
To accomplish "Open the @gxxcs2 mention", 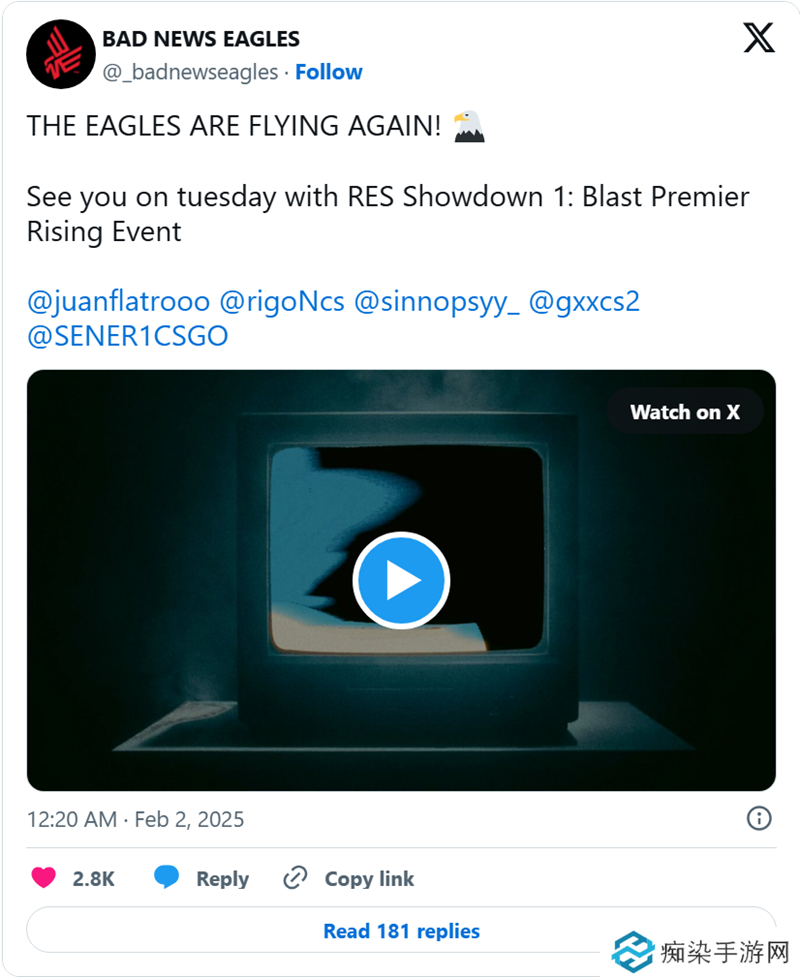I will pyautogui.click(x=583, y=302).
